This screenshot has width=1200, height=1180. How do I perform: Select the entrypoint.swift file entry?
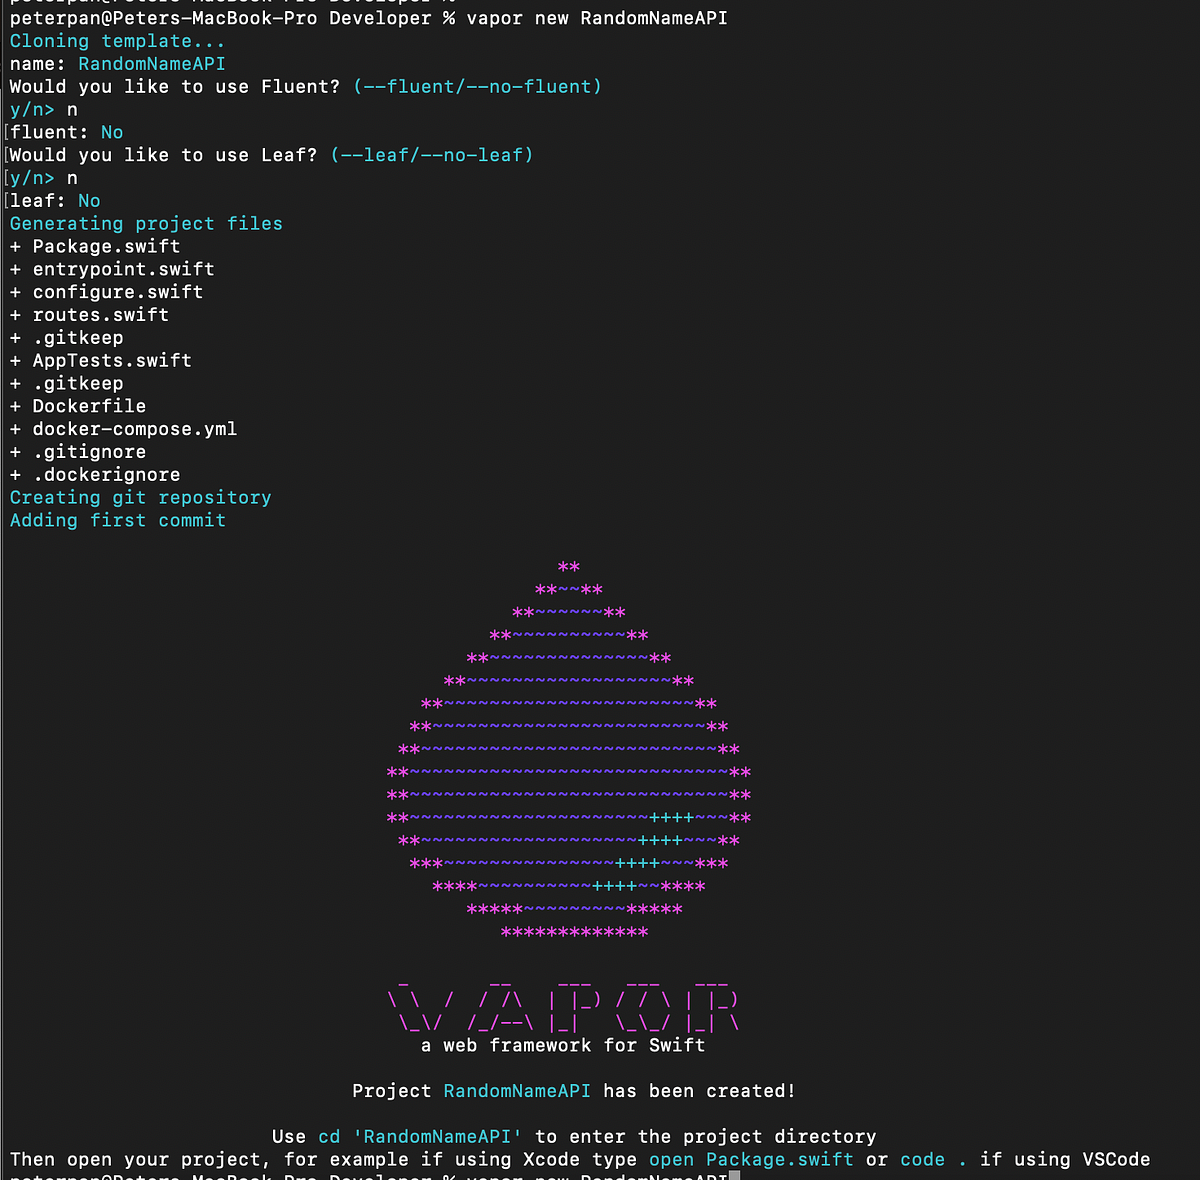tap(122, 268)
